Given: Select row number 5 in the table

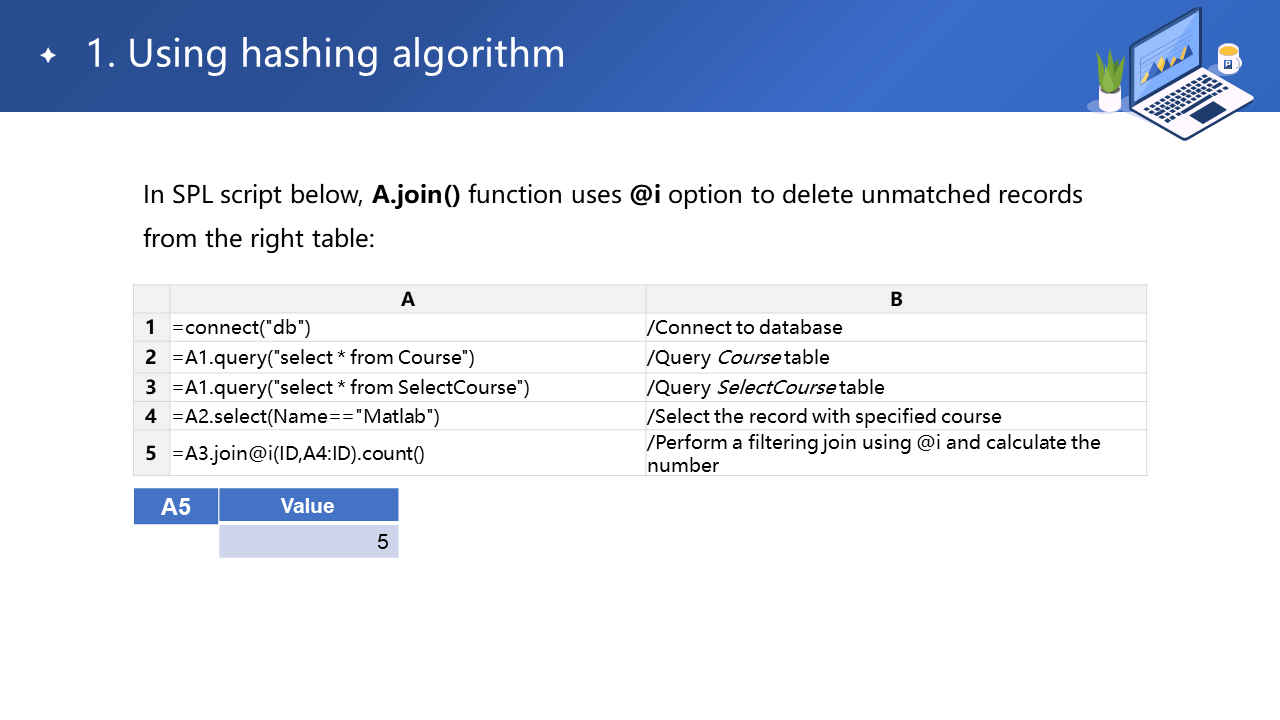Looking at the screenshot, I should (x=151, y=453).
